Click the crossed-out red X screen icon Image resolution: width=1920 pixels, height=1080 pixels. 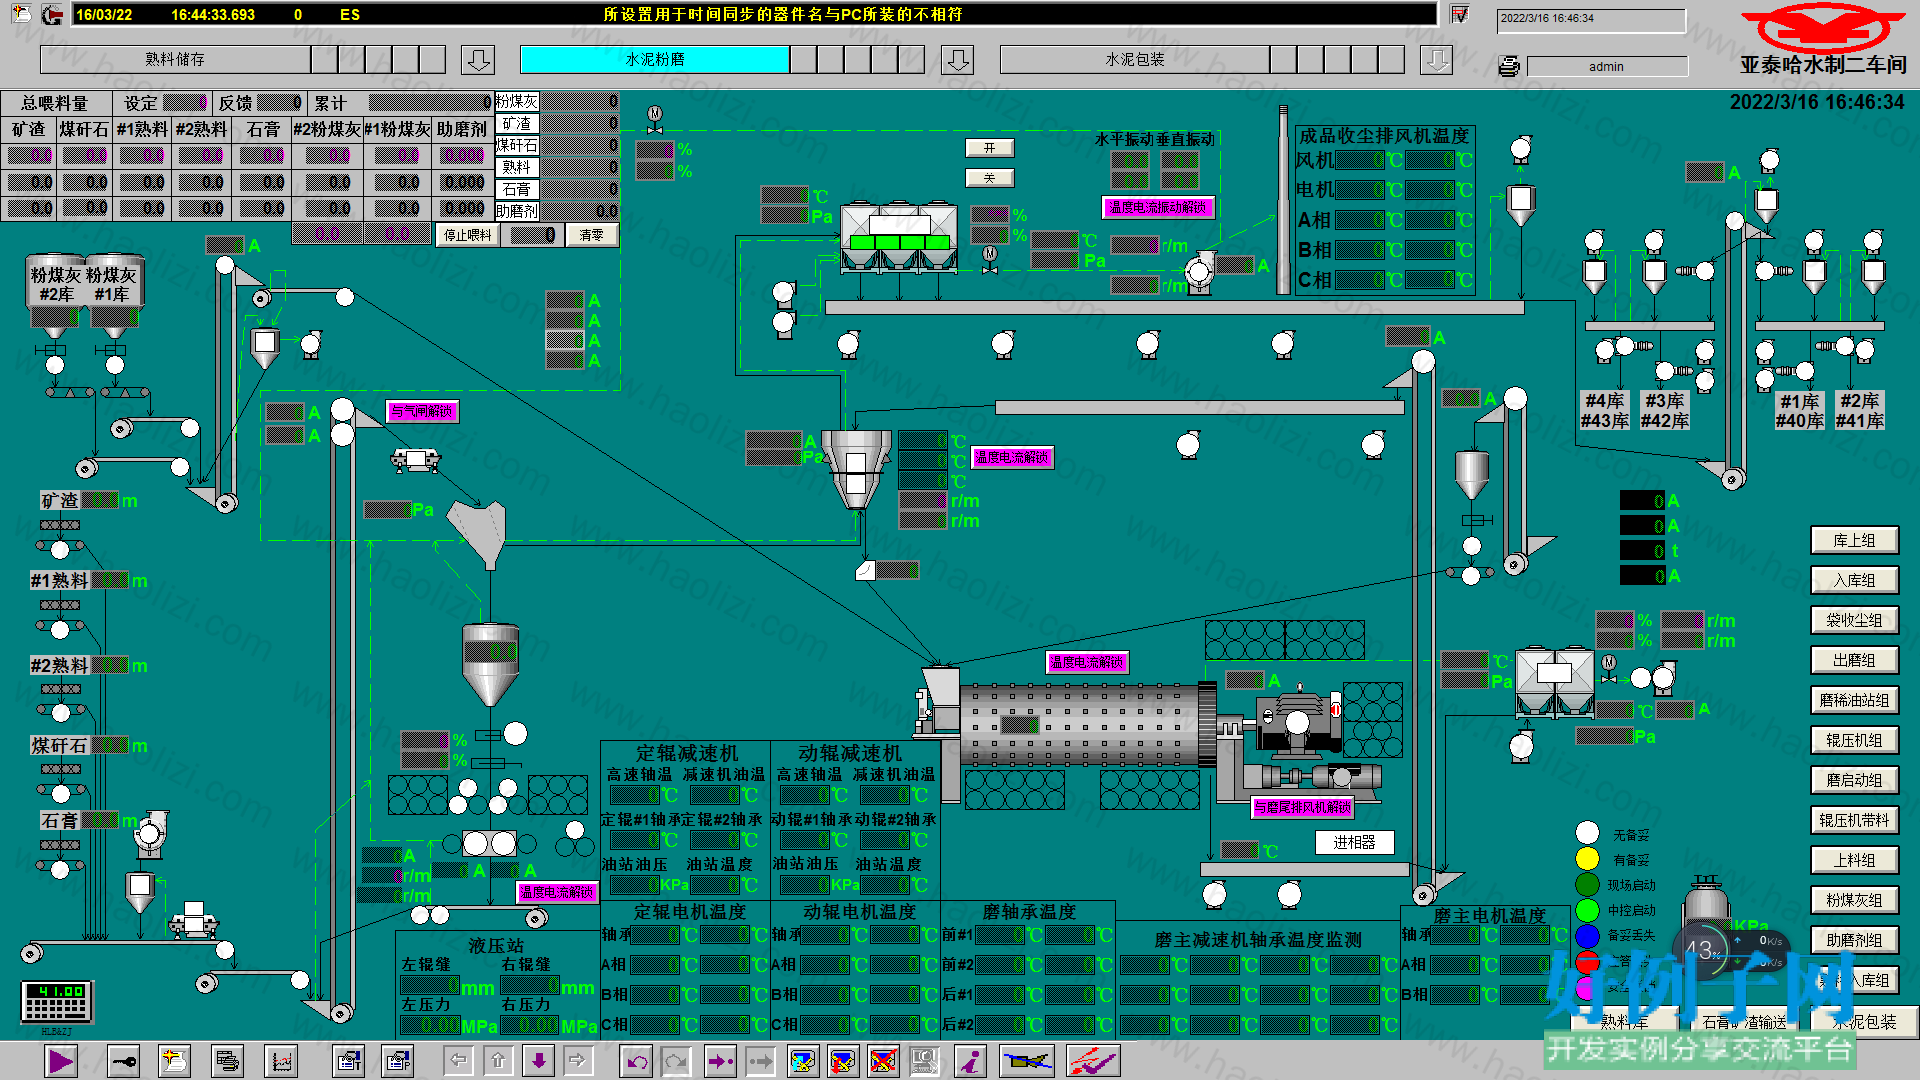click(x=883, y=1061)
